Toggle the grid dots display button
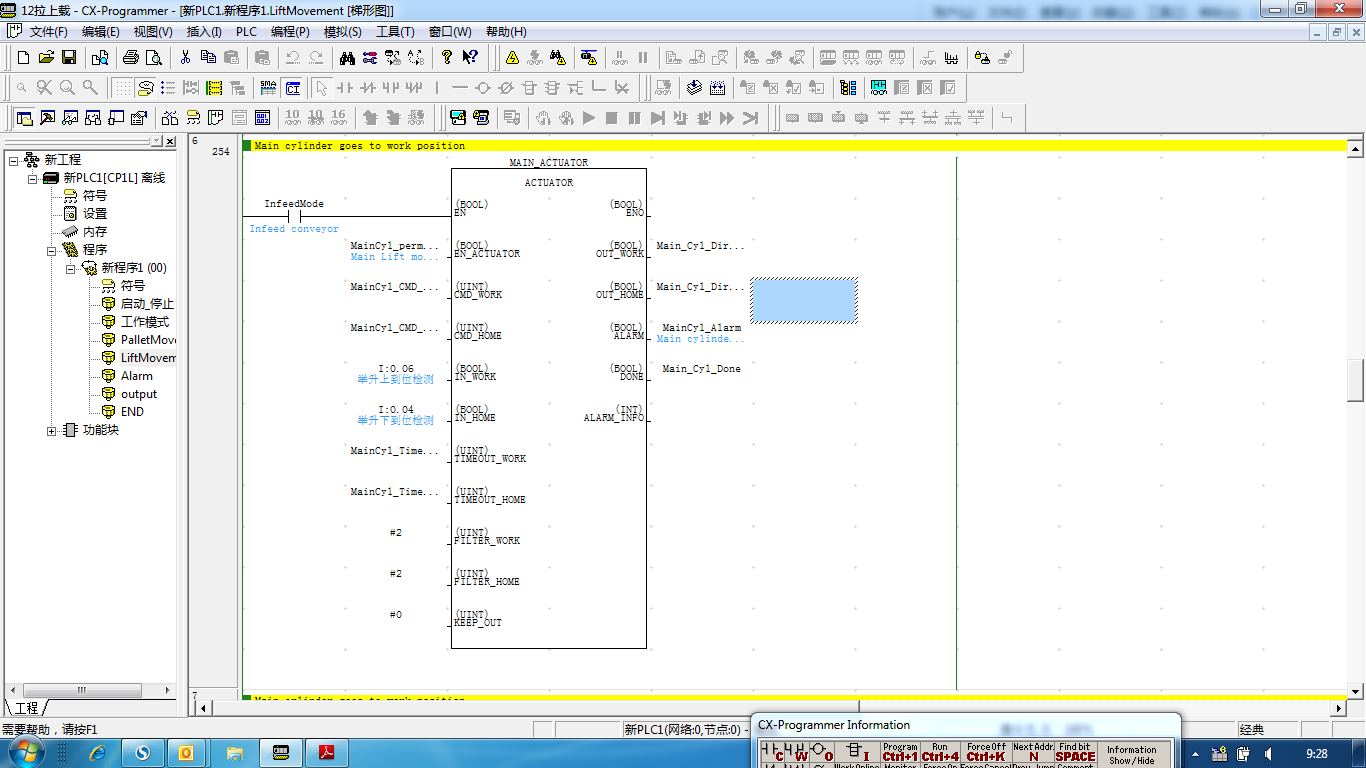 121,88
